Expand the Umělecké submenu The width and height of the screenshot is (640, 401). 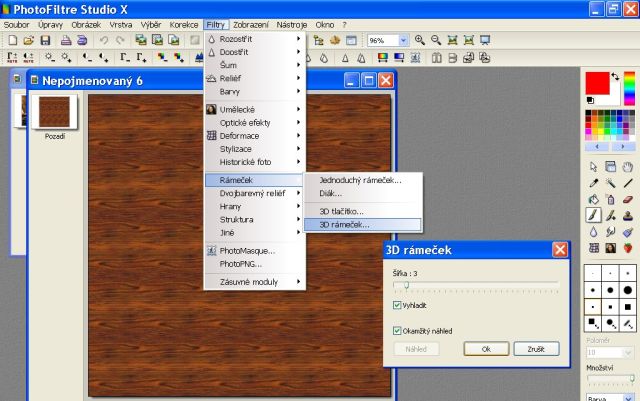(255, 109)
